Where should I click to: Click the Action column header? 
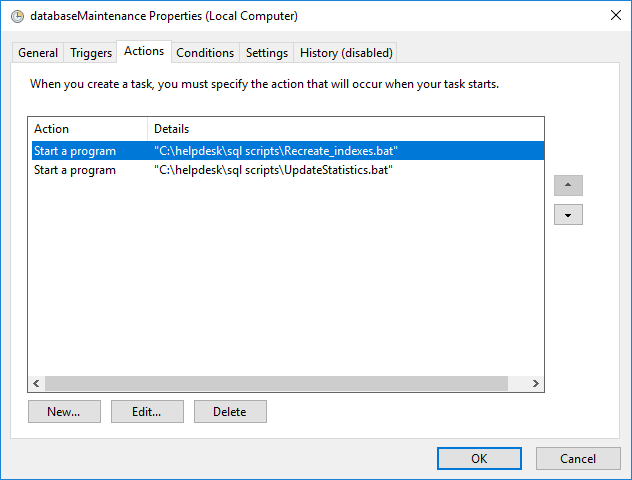pyautogui.click(x=87, y=129)
